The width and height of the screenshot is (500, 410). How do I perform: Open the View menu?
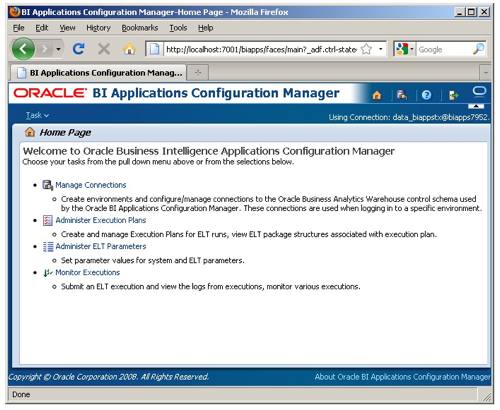(x=68, y=28)
